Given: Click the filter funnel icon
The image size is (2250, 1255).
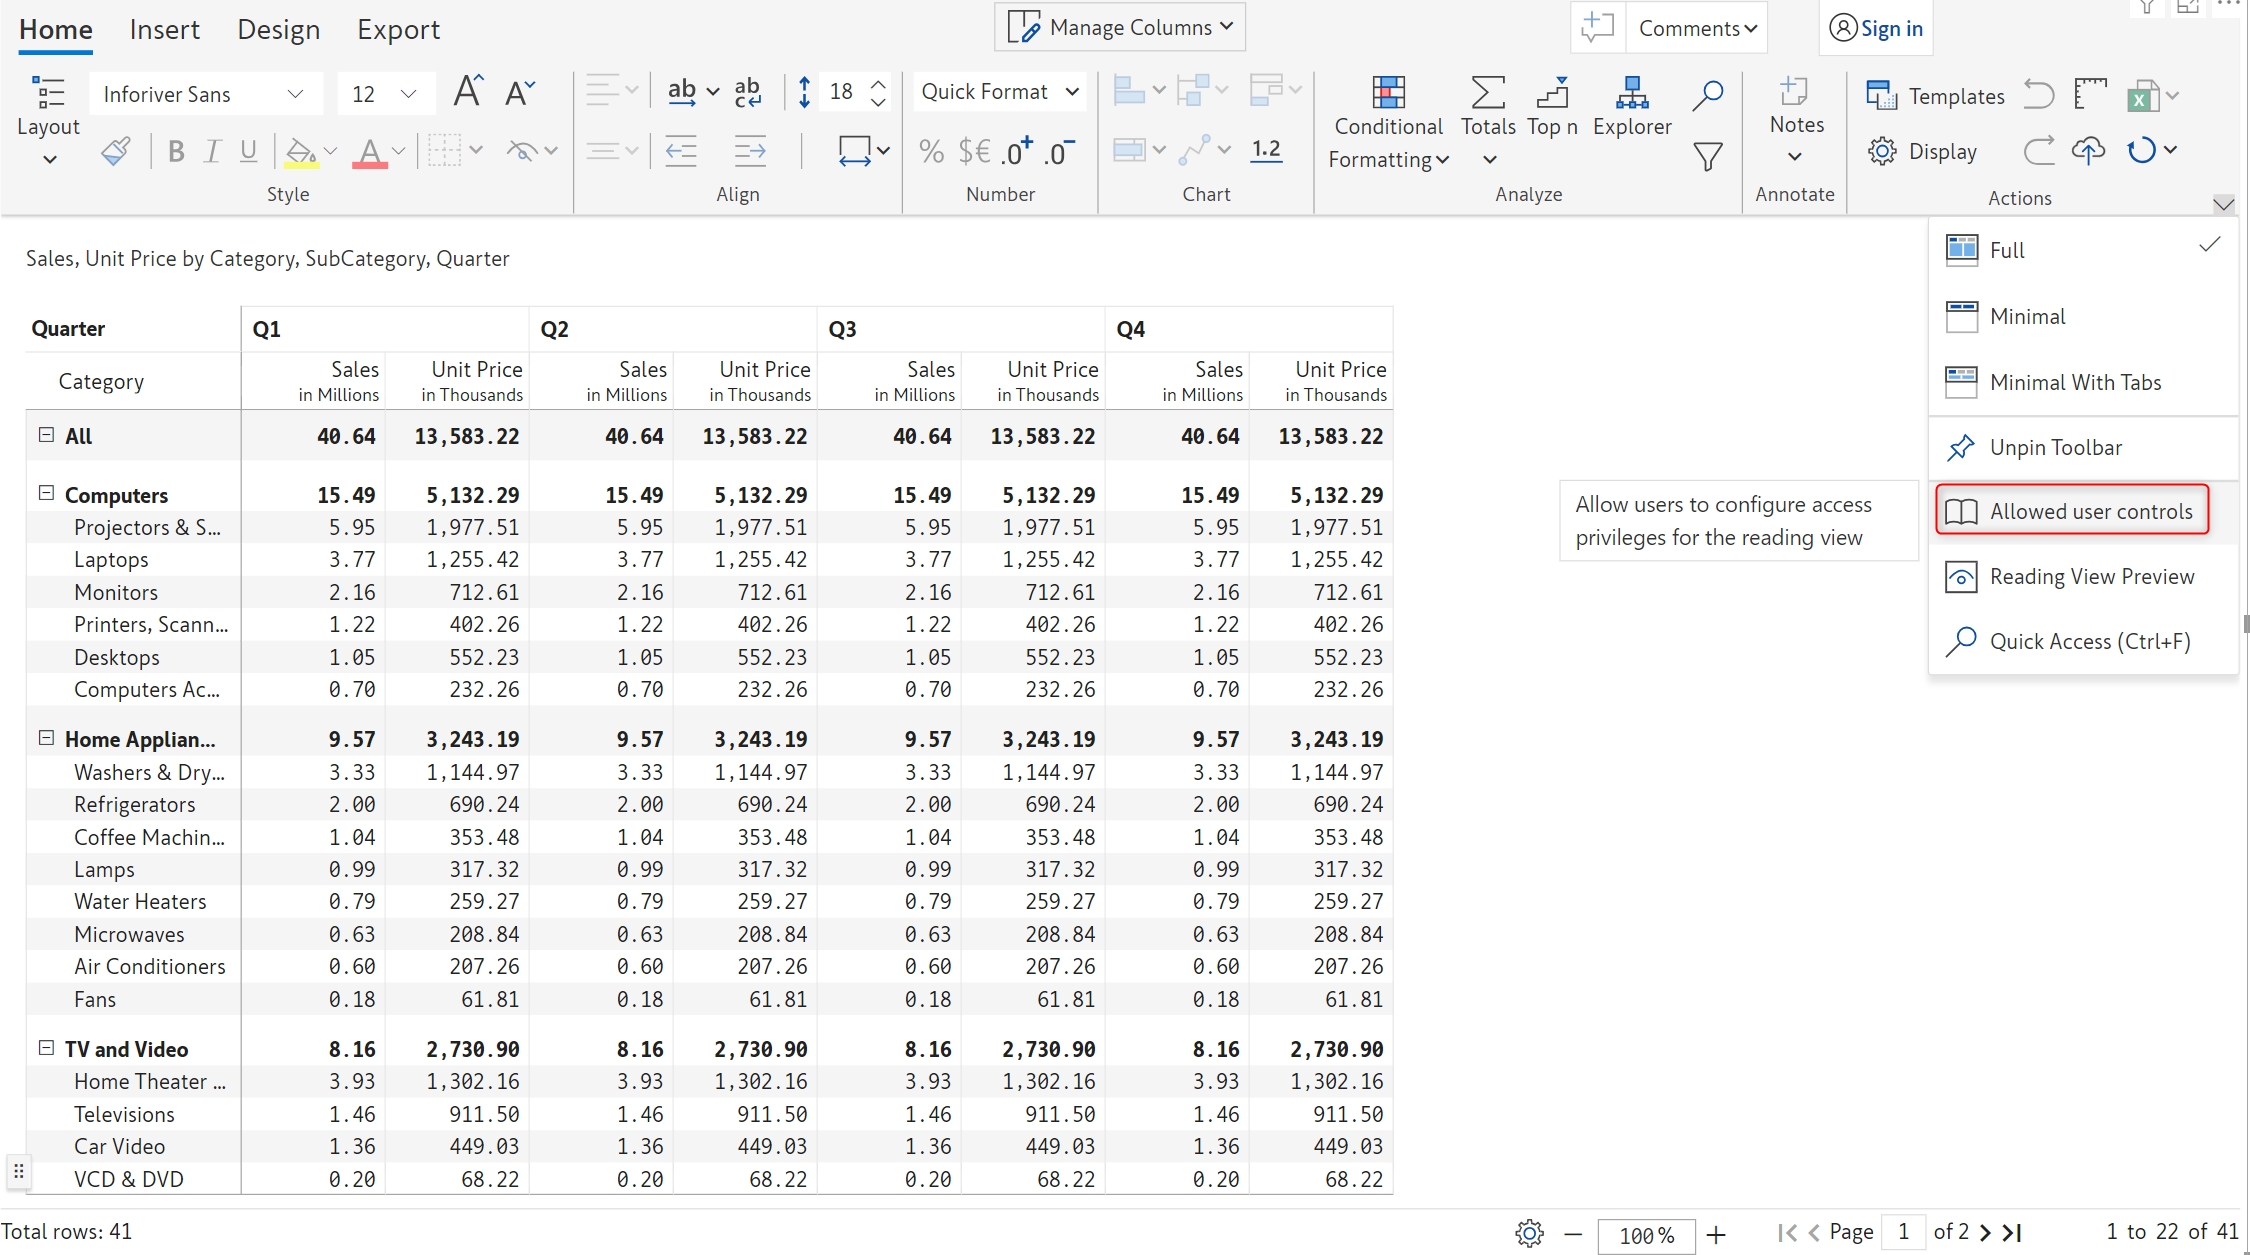Looking at the screenshot, I should coord(1708,156).
